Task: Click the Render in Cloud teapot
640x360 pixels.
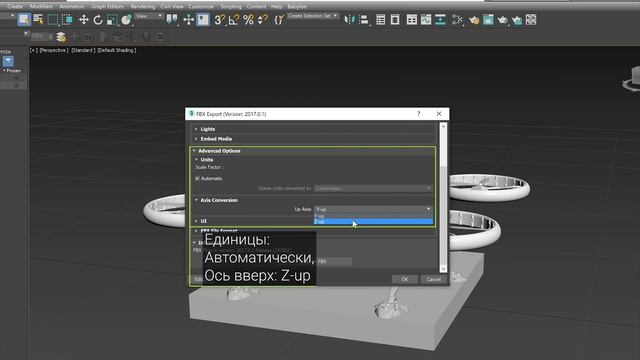Action: pyautogui.click(x=517, y=20)
